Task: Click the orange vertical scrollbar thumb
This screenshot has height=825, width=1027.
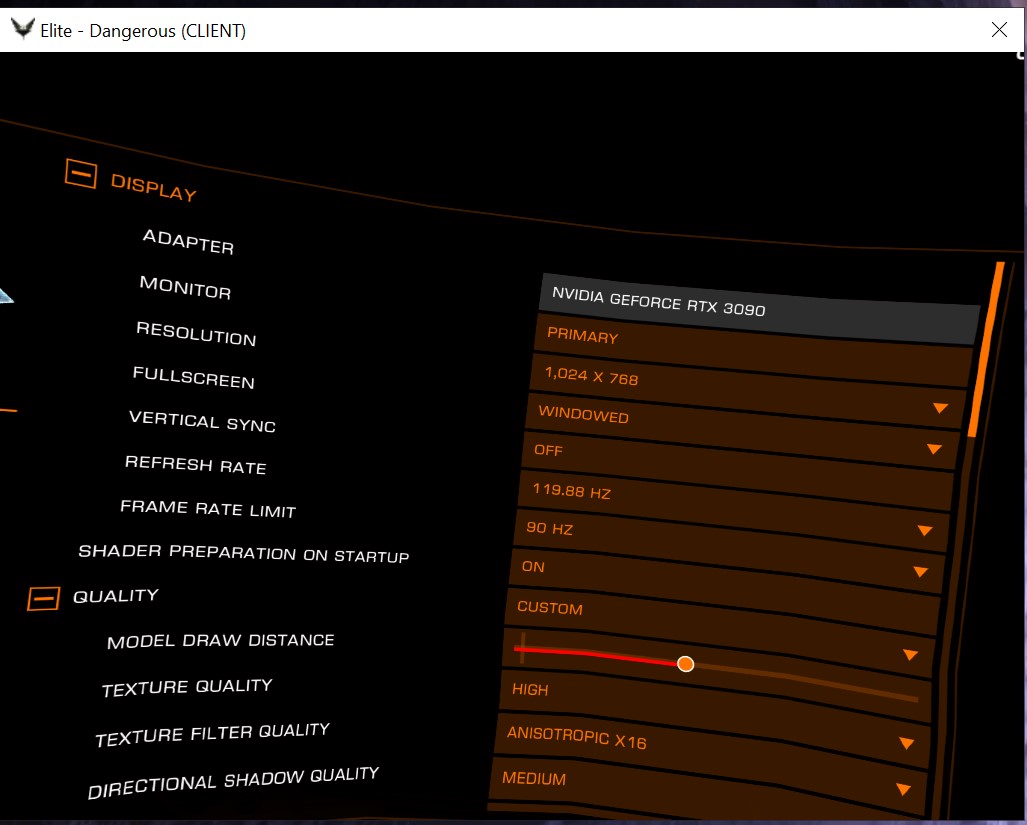Action: (986, 350)
